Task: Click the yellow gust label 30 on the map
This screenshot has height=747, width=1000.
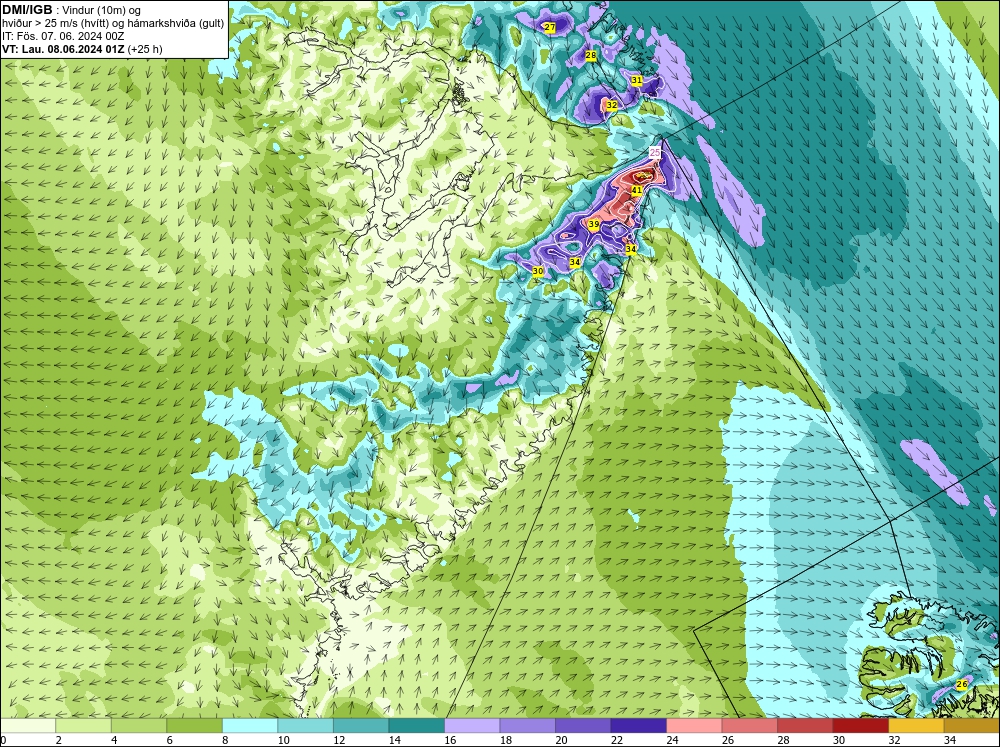Action: pyautogui.click(x=538, y=271)
